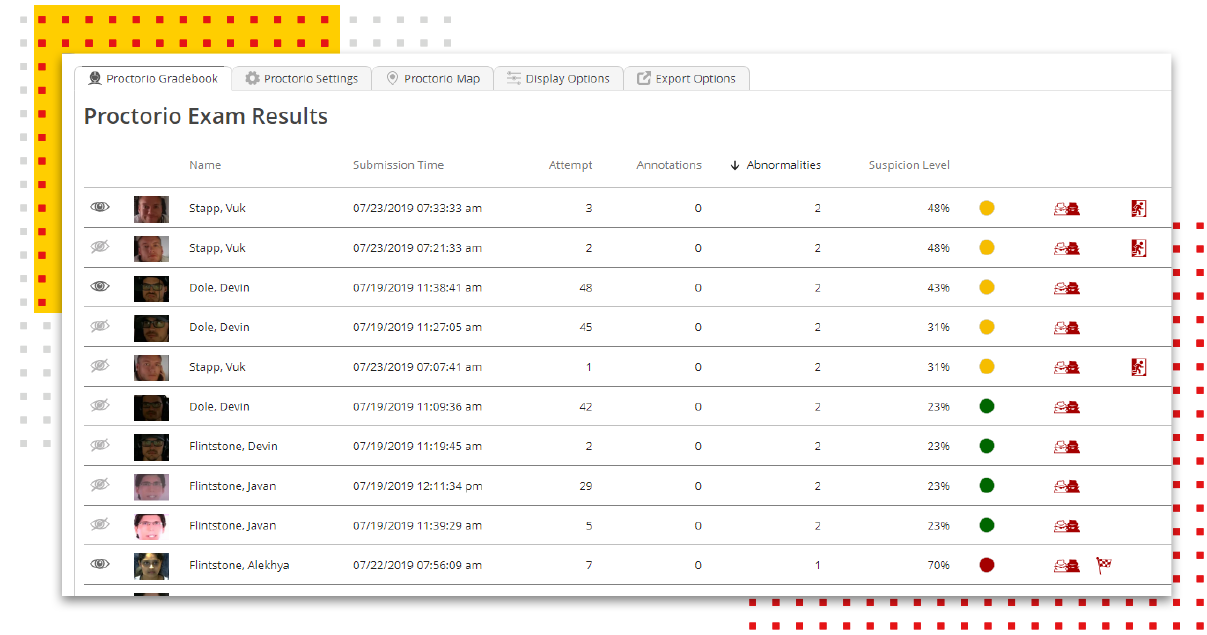The image size is (1207, 635).
Task: Click submission time 07/19/2019 11:39:29 am
Action: pyautogui.click(x=417, y=525)
